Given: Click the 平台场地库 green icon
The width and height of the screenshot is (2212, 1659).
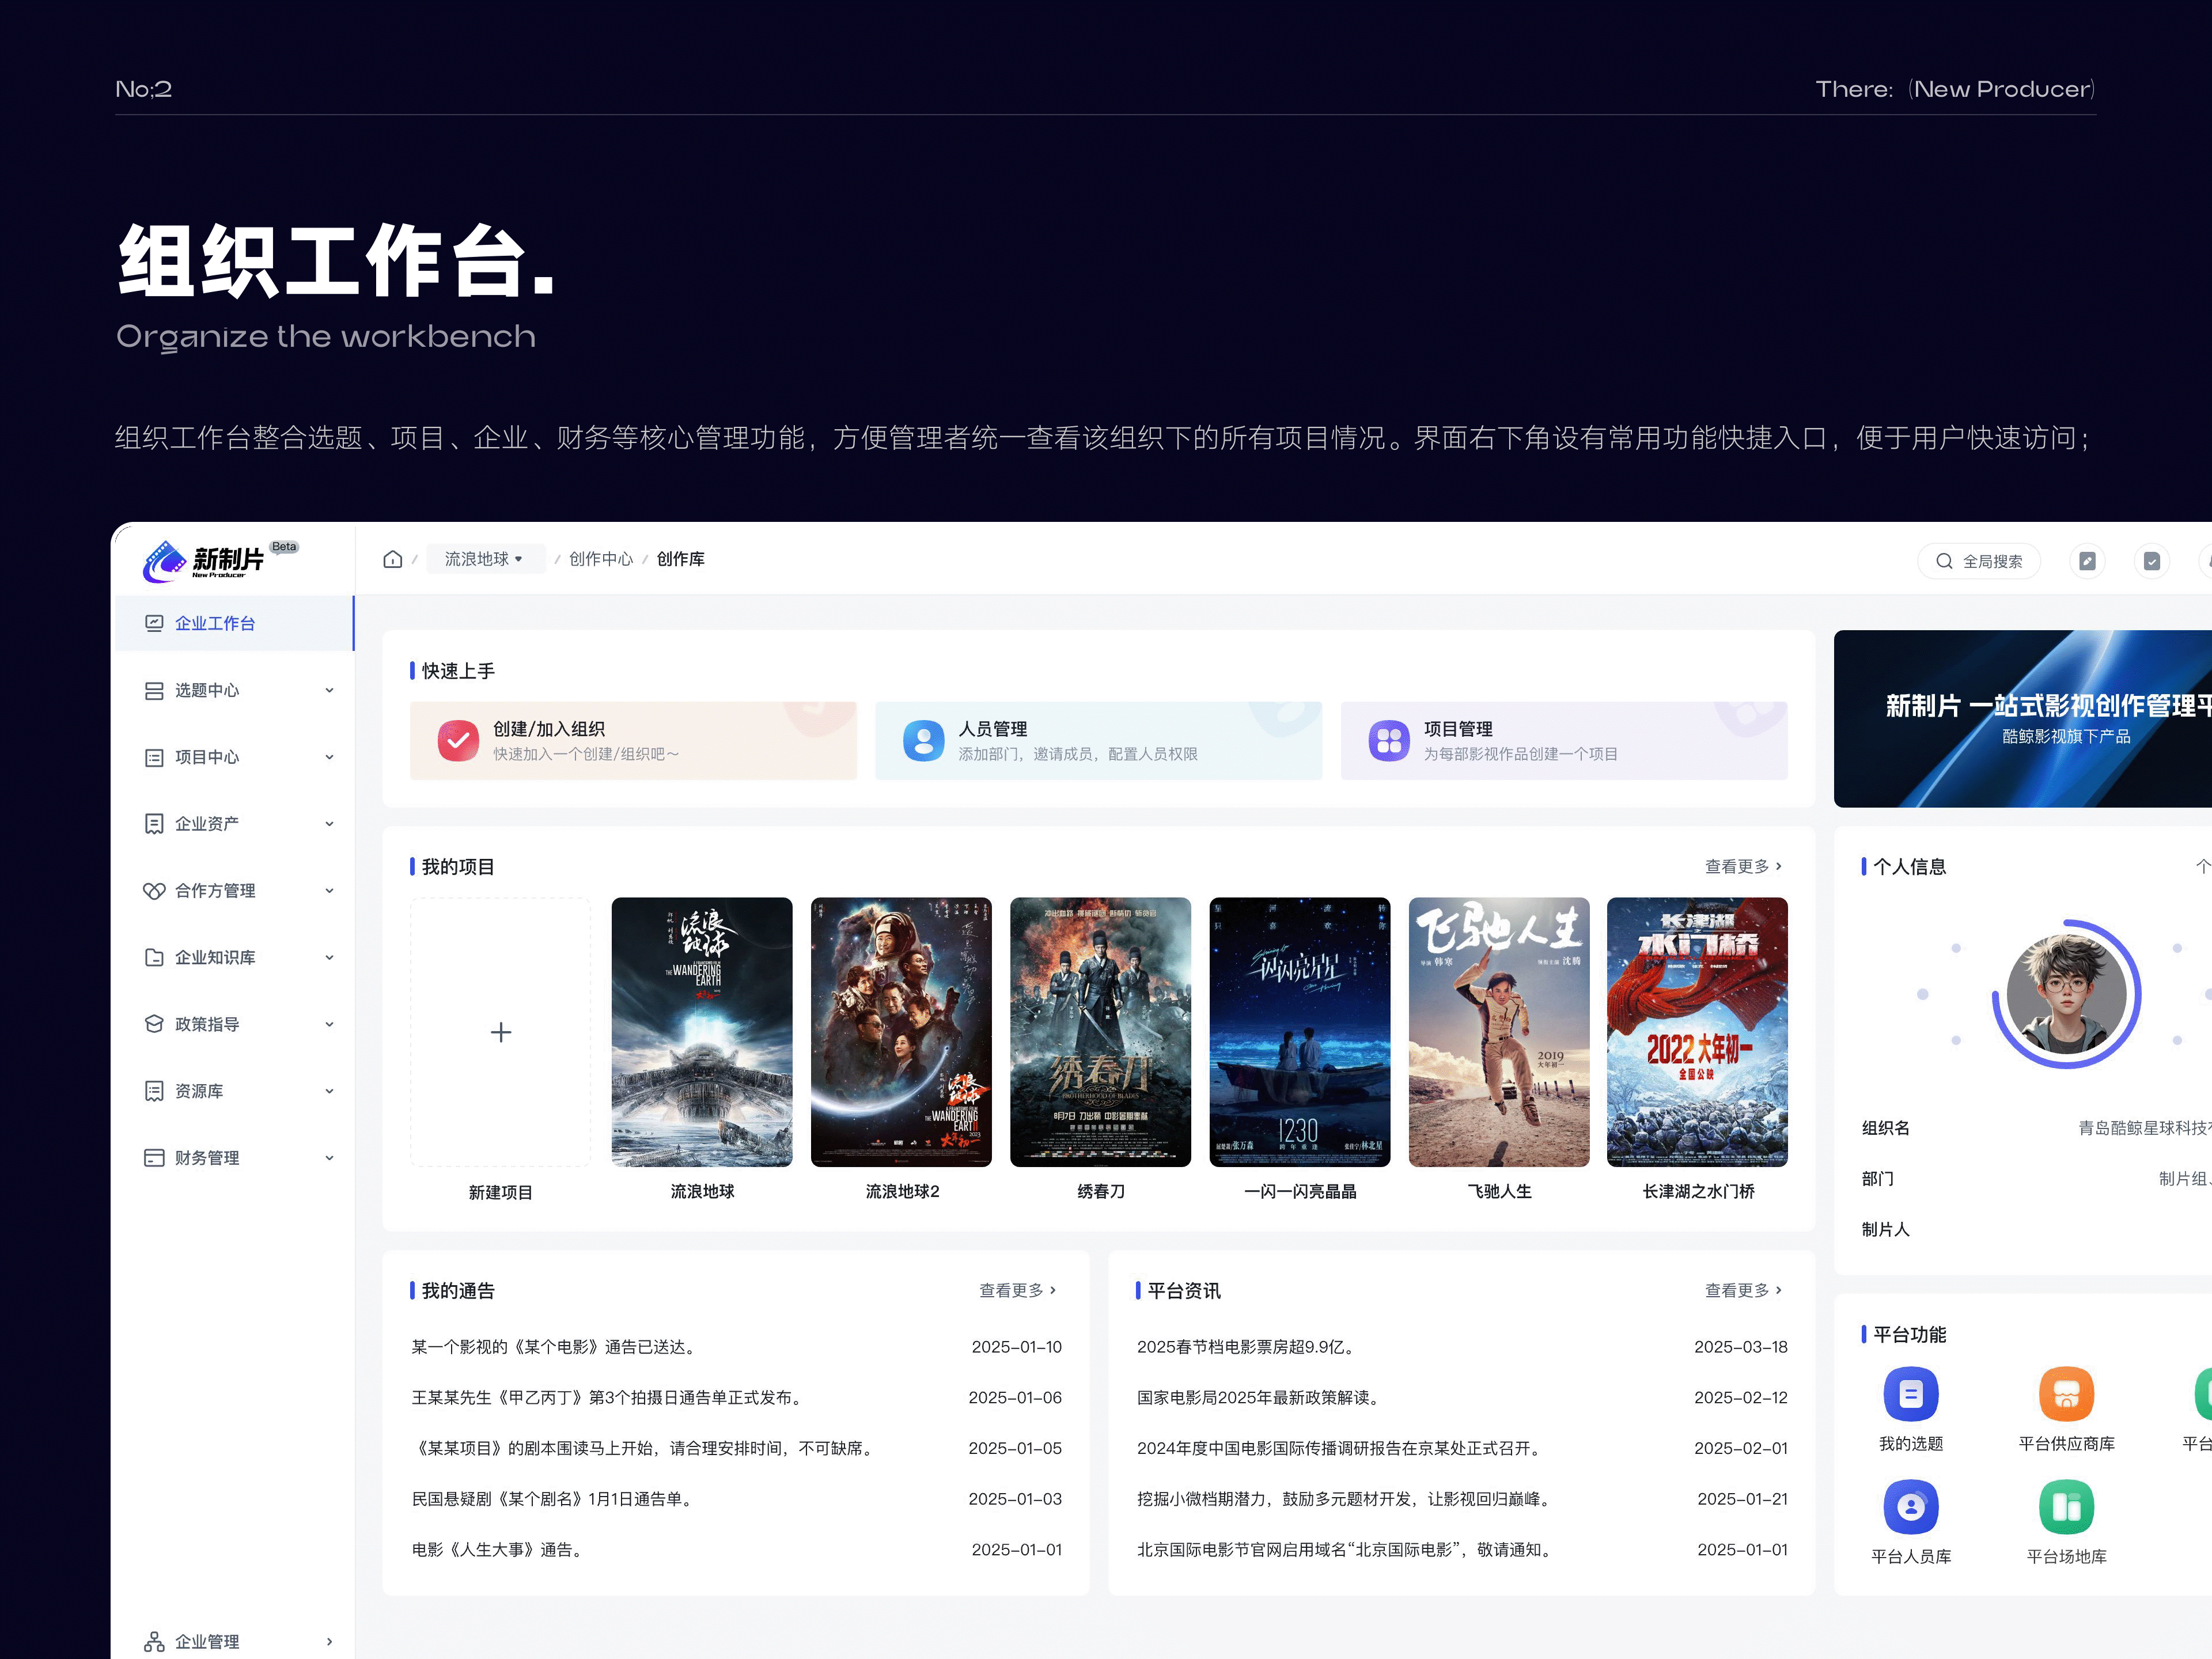Looking at the screenshot, I should (x=2066, y=1507).
